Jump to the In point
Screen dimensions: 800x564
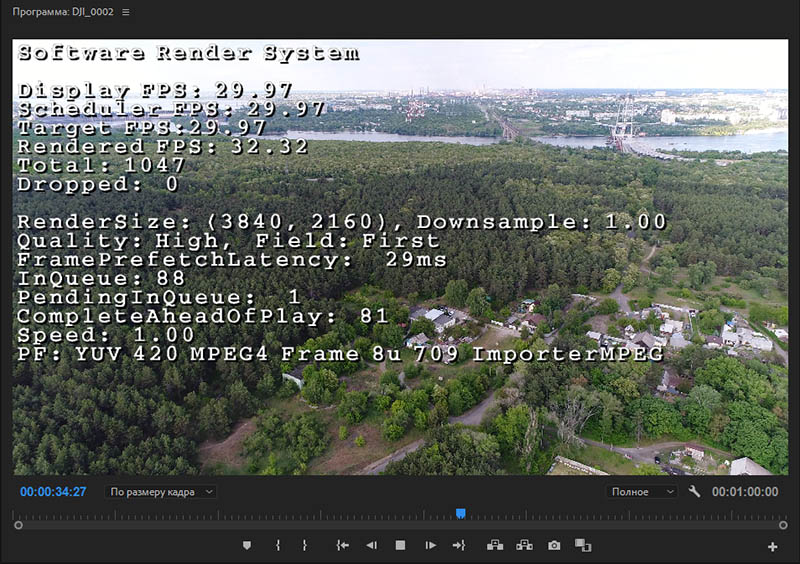click(342, 546)
